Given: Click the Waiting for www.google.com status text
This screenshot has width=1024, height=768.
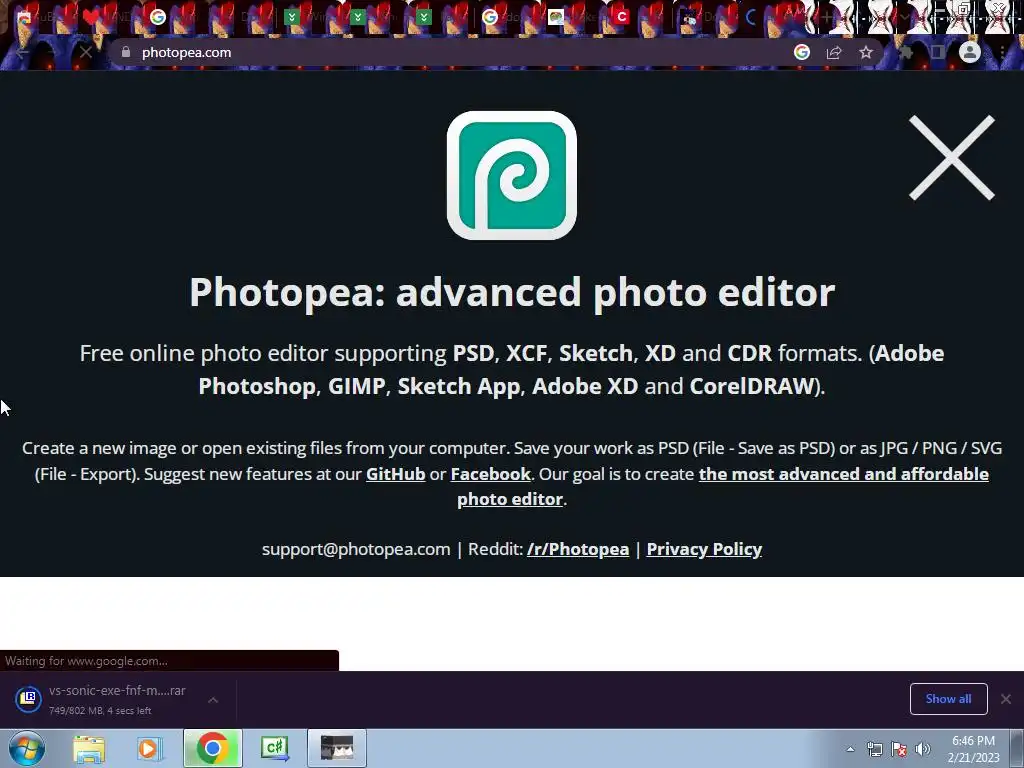Looking at the screenshot, I should [86, 661].
